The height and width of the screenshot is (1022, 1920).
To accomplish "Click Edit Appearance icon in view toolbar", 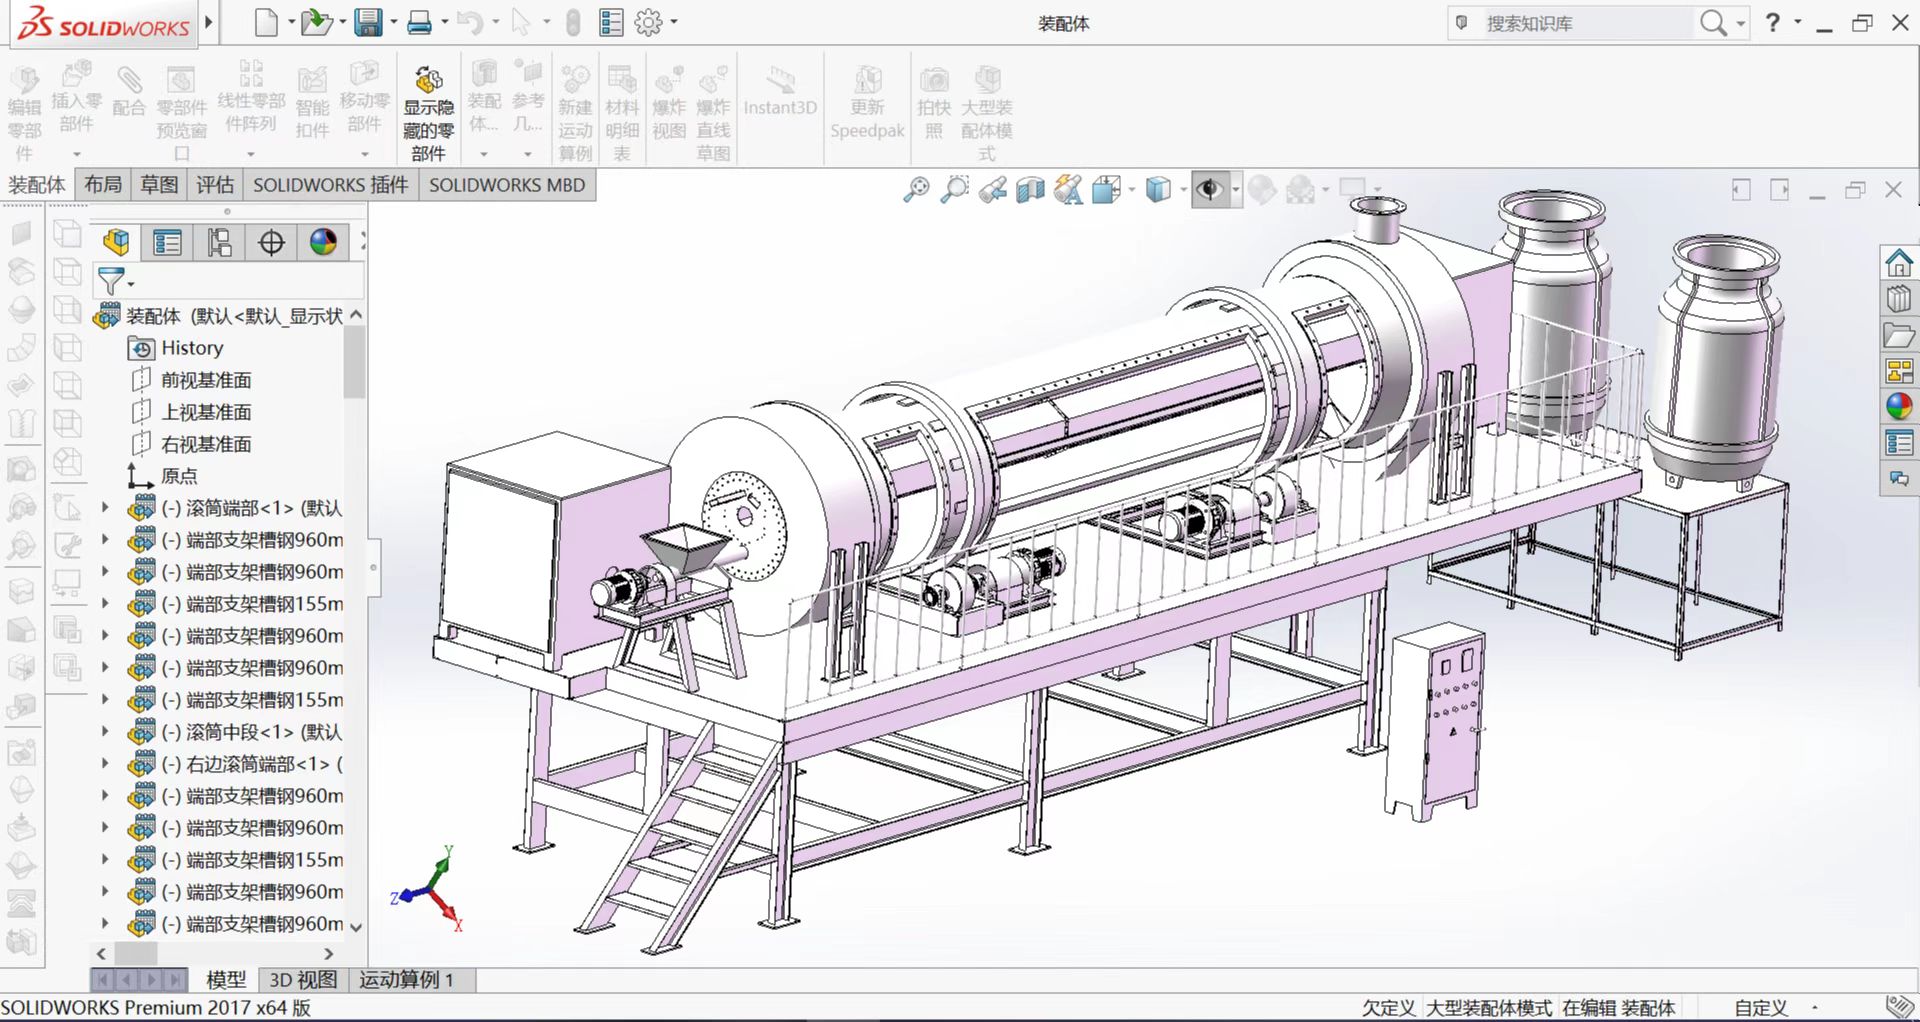I will [1262, 189].
